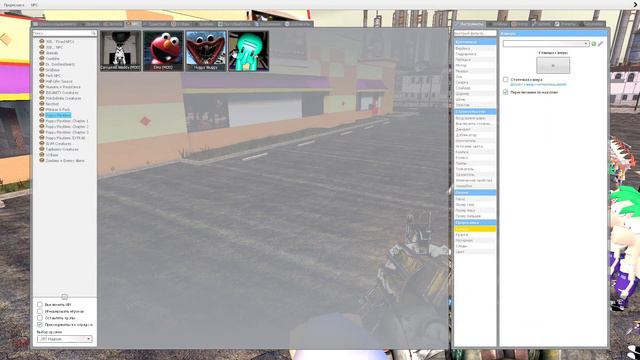Select the highlighted Poppy Playtime category
This screenshot has width=640, height=360.
pyautogui.click(x=58, y=115)
